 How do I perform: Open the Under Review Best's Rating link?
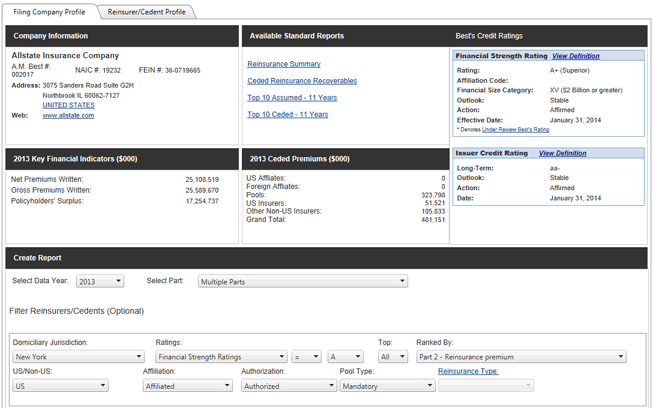(515, 129)
